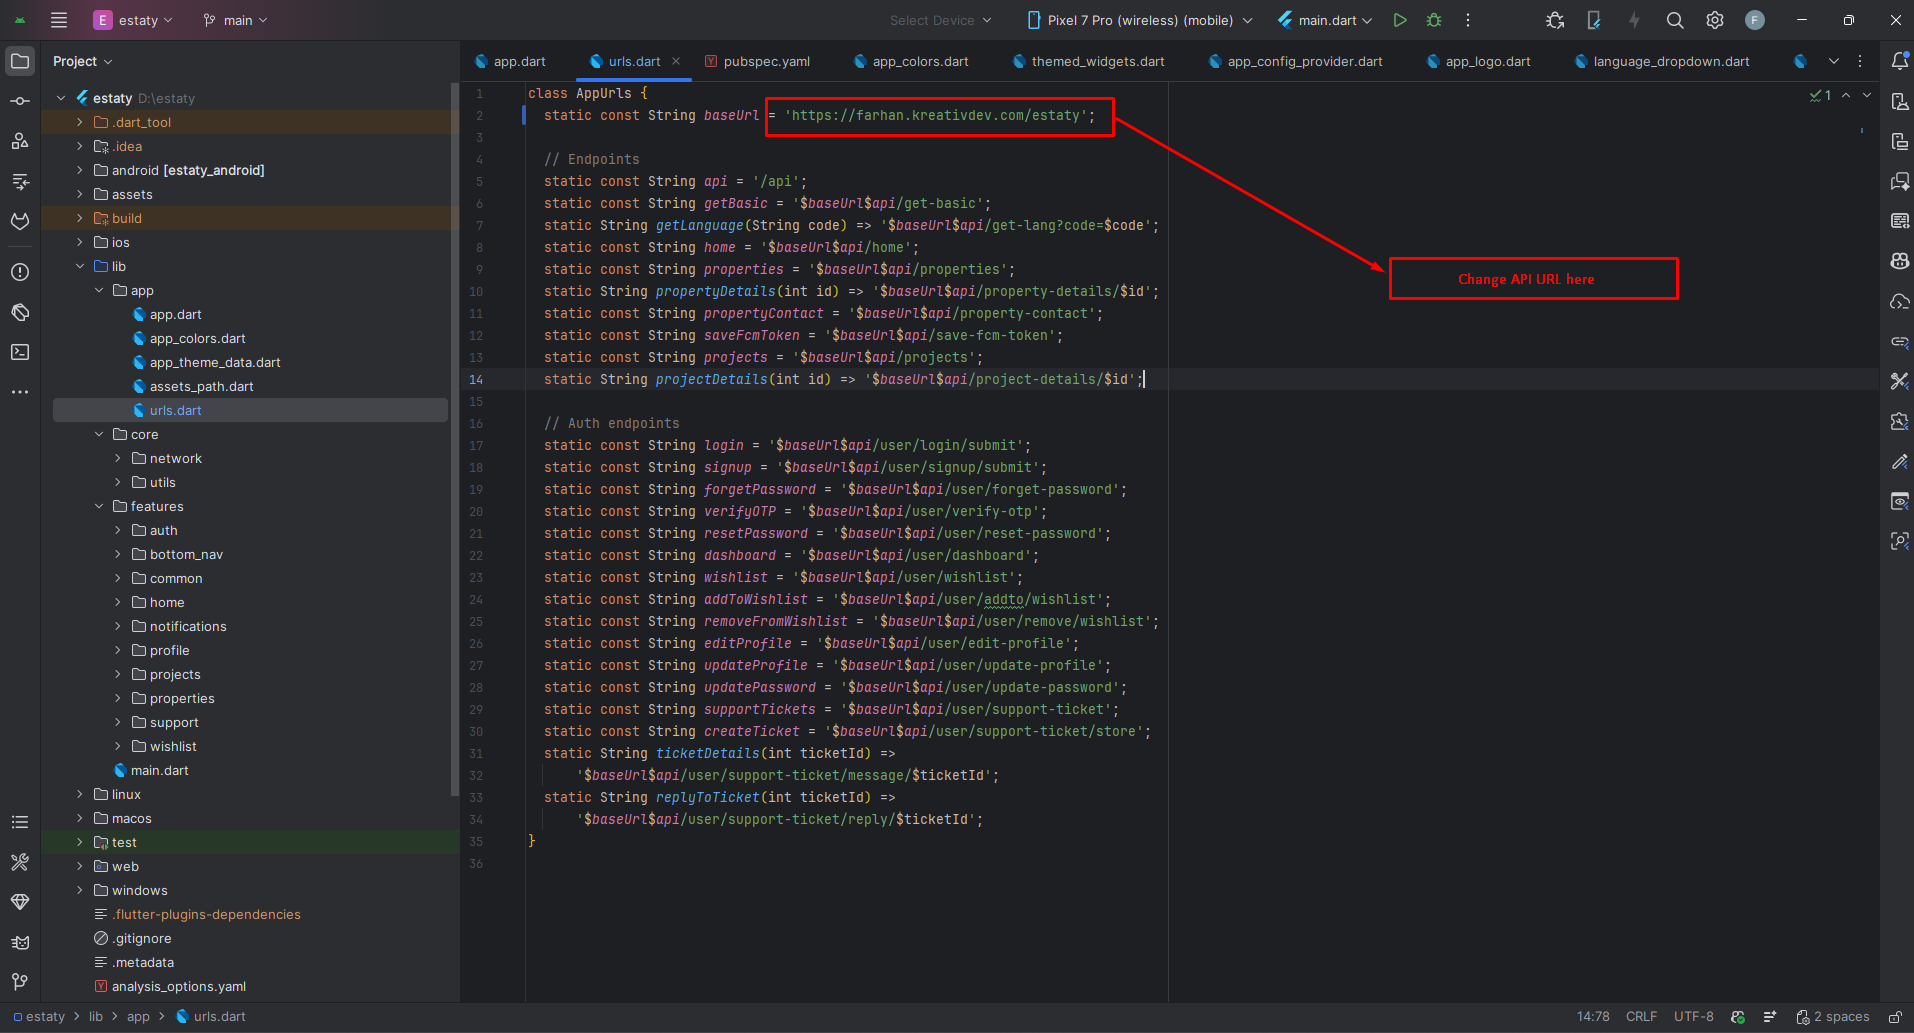1914x1033 pixels.
Task: Open Select Device dropdown
Action: coord(940,20)
